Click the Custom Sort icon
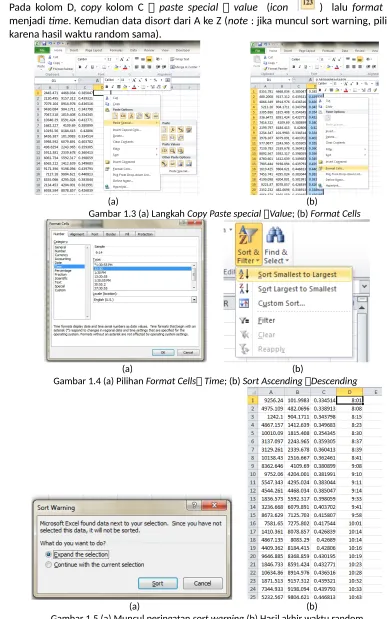The height and width of the screenshot is (619, 387). pos(244,303)
